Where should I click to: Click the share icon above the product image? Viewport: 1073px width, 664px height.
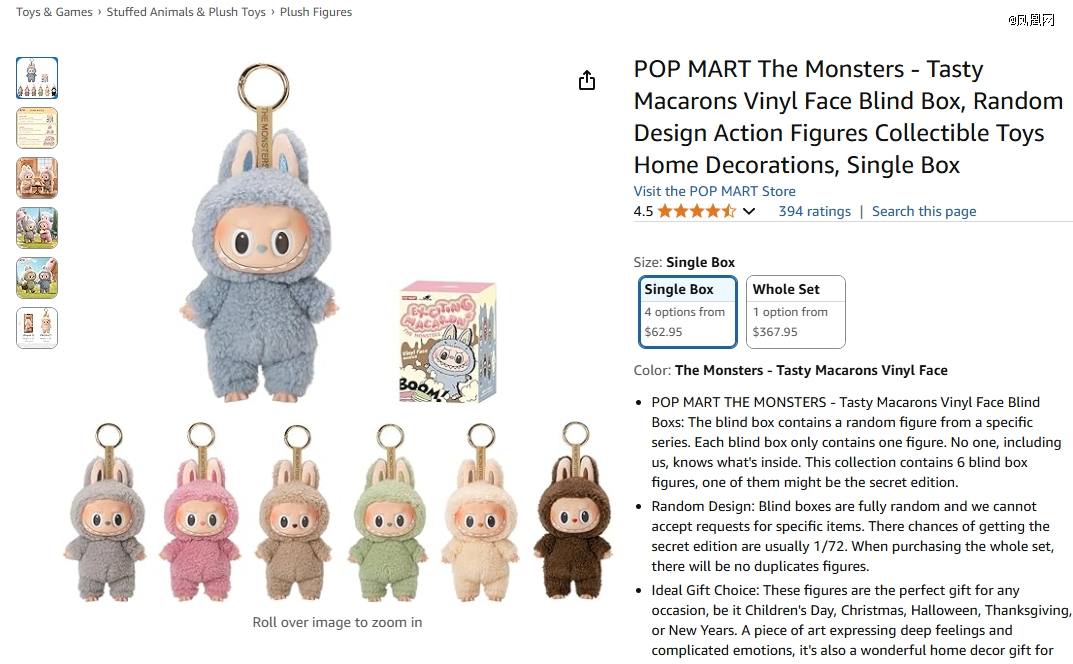point(587,81)
